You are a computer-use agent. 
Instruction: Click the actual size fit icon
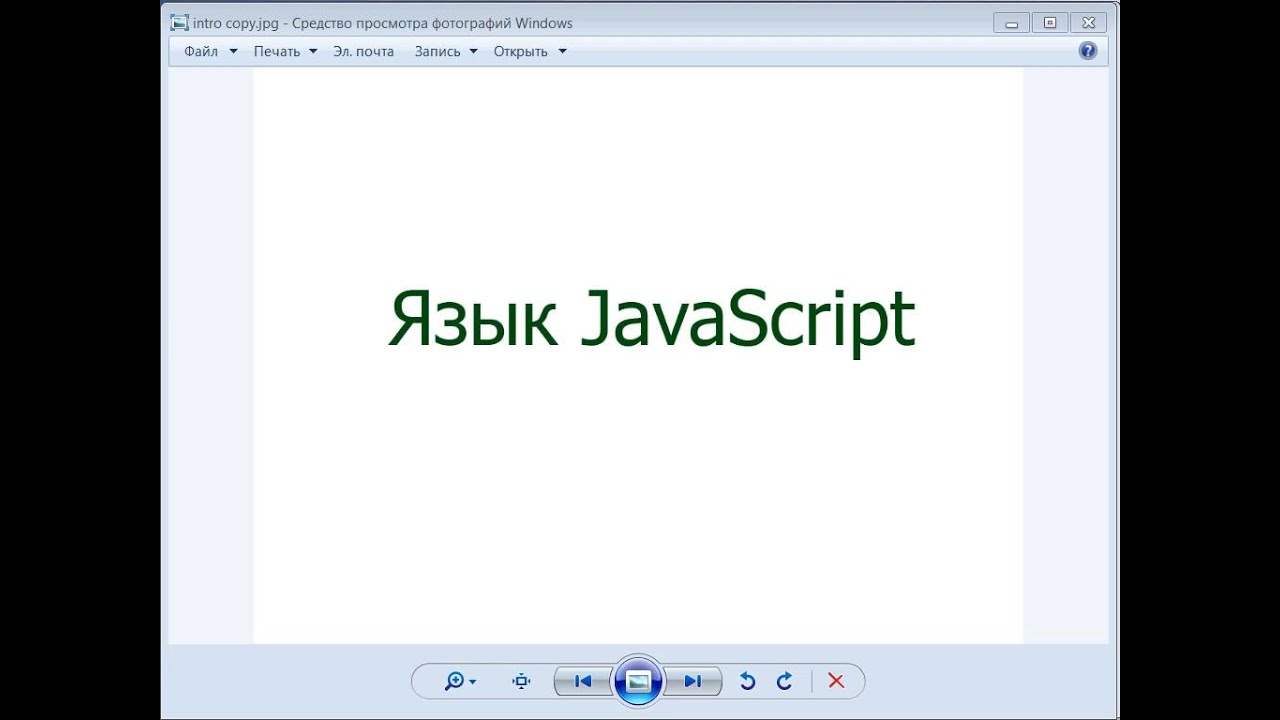pos(521,681)
